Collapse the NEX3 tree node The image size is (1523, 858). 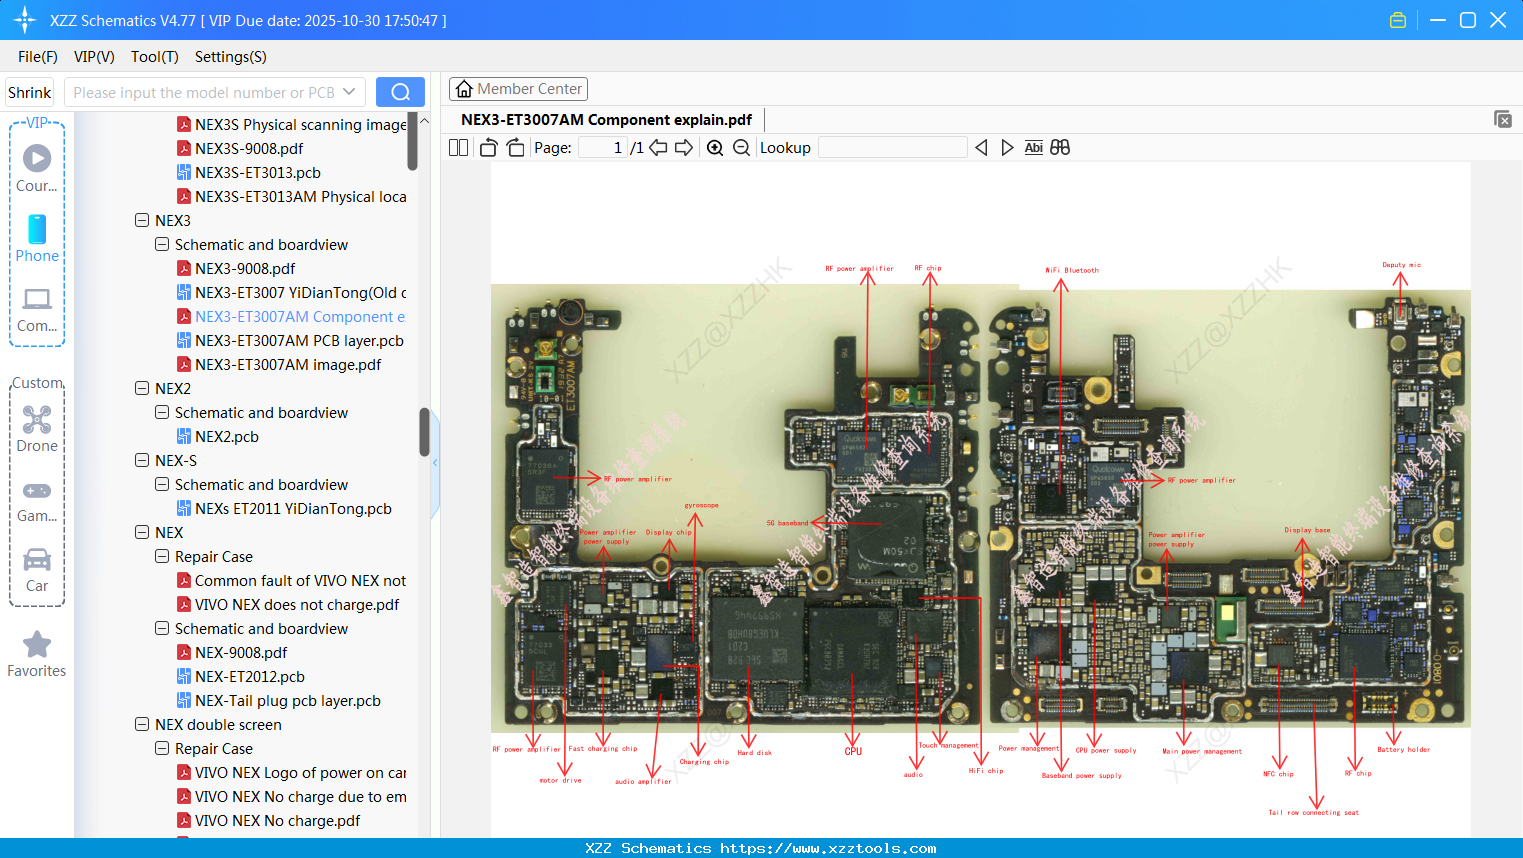[142, 220]
